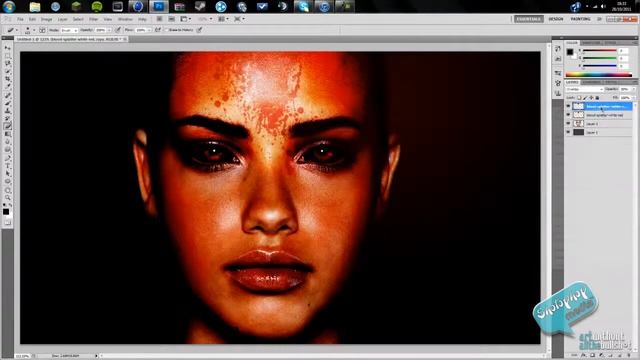
Task: Click the system tray volume icon
Action: point(603,7)
